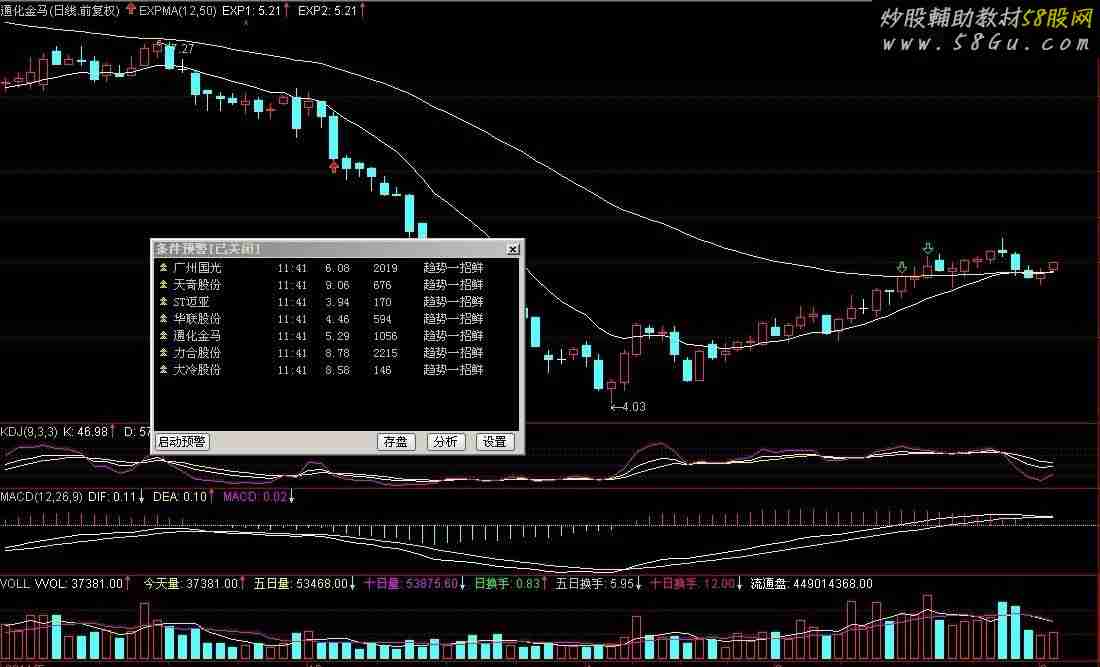Click the purple MACD: 0.02 readout

255,497
